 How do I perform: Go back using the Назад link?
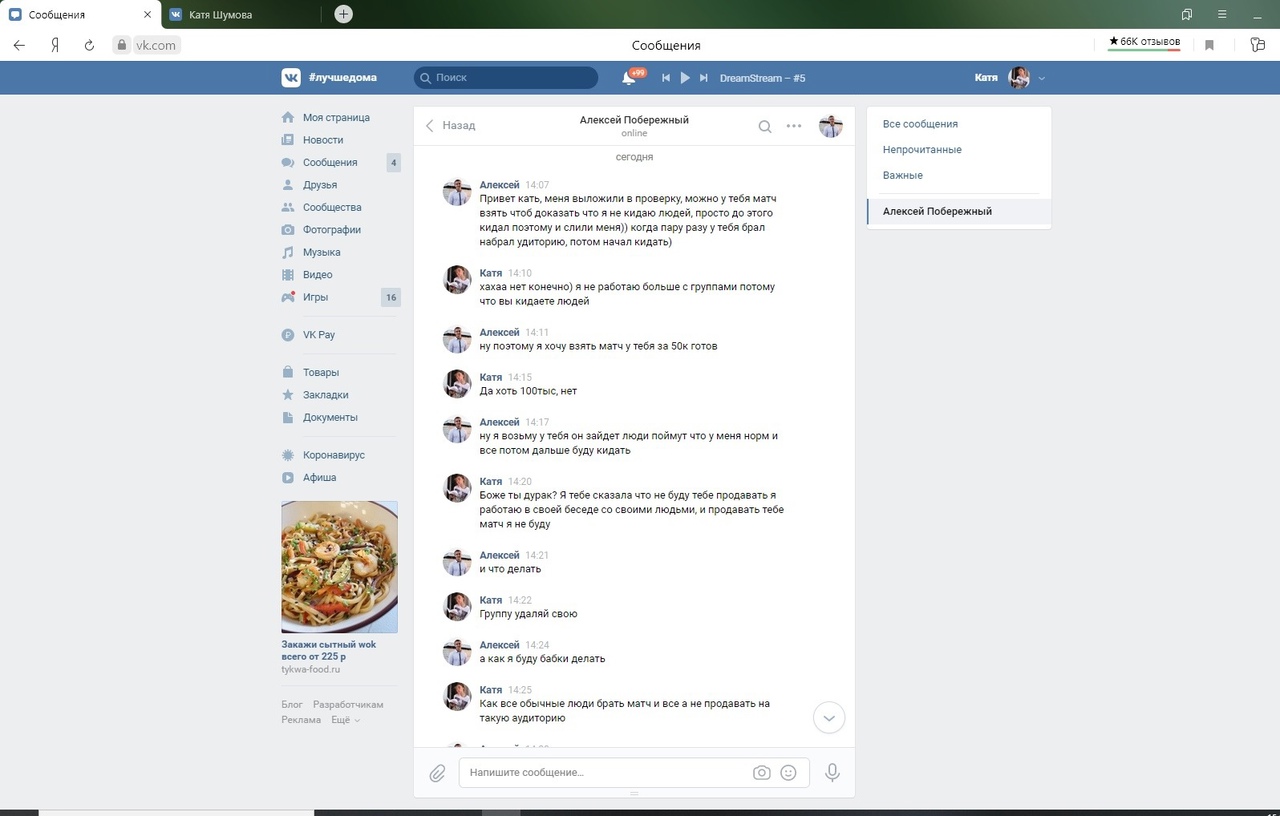click(450, 126)
